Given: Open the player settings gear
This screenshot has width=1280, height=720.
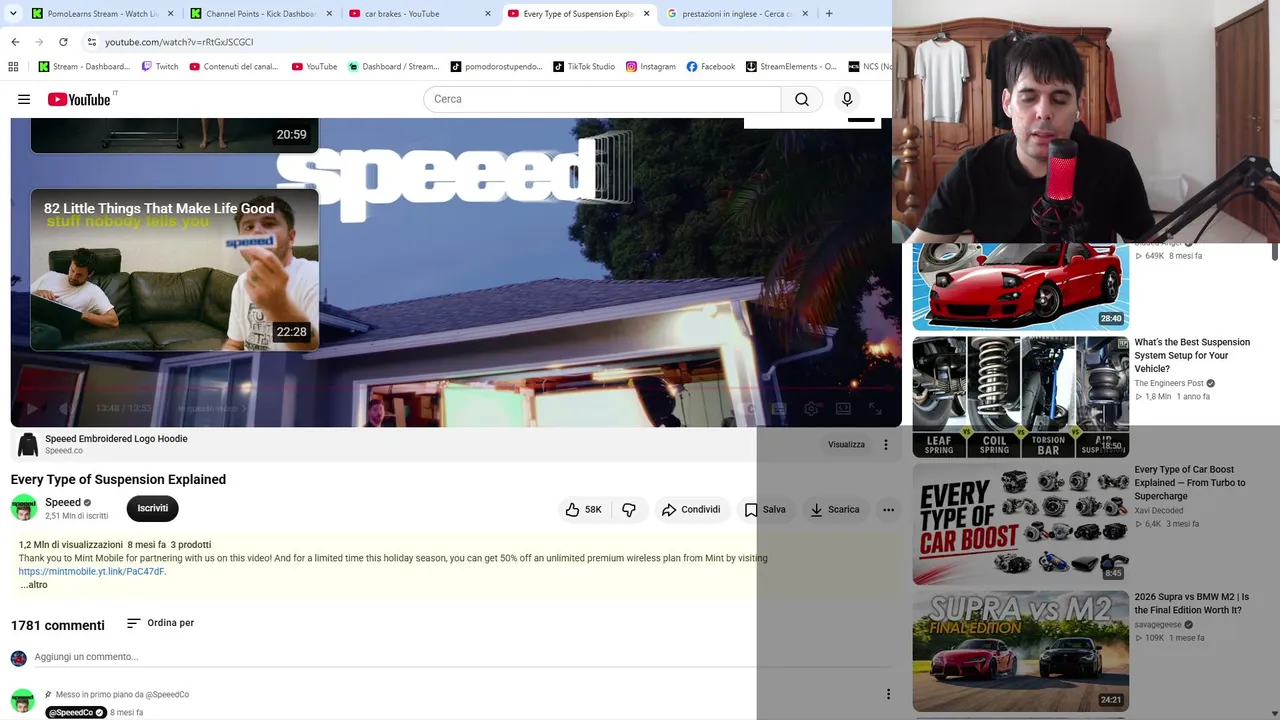Looking at the screenshot, I should (811, 408).
